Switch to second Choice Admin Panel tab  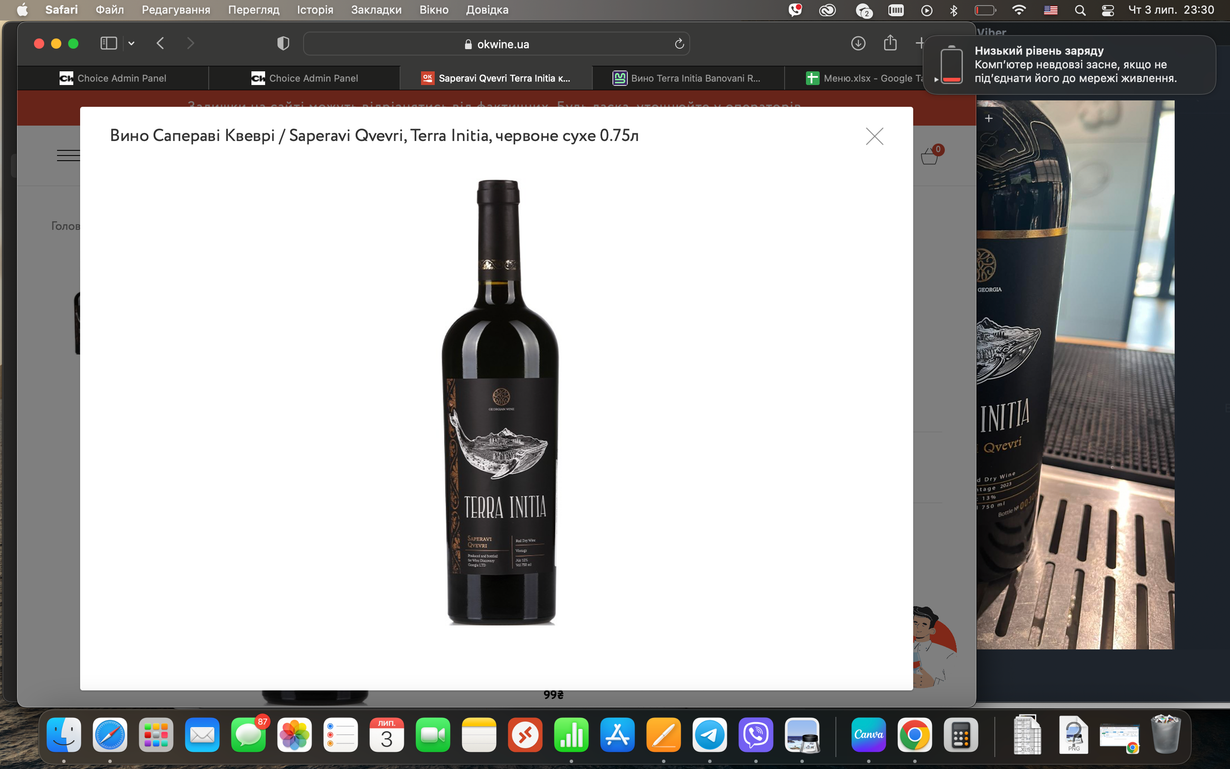click(304, 78)
